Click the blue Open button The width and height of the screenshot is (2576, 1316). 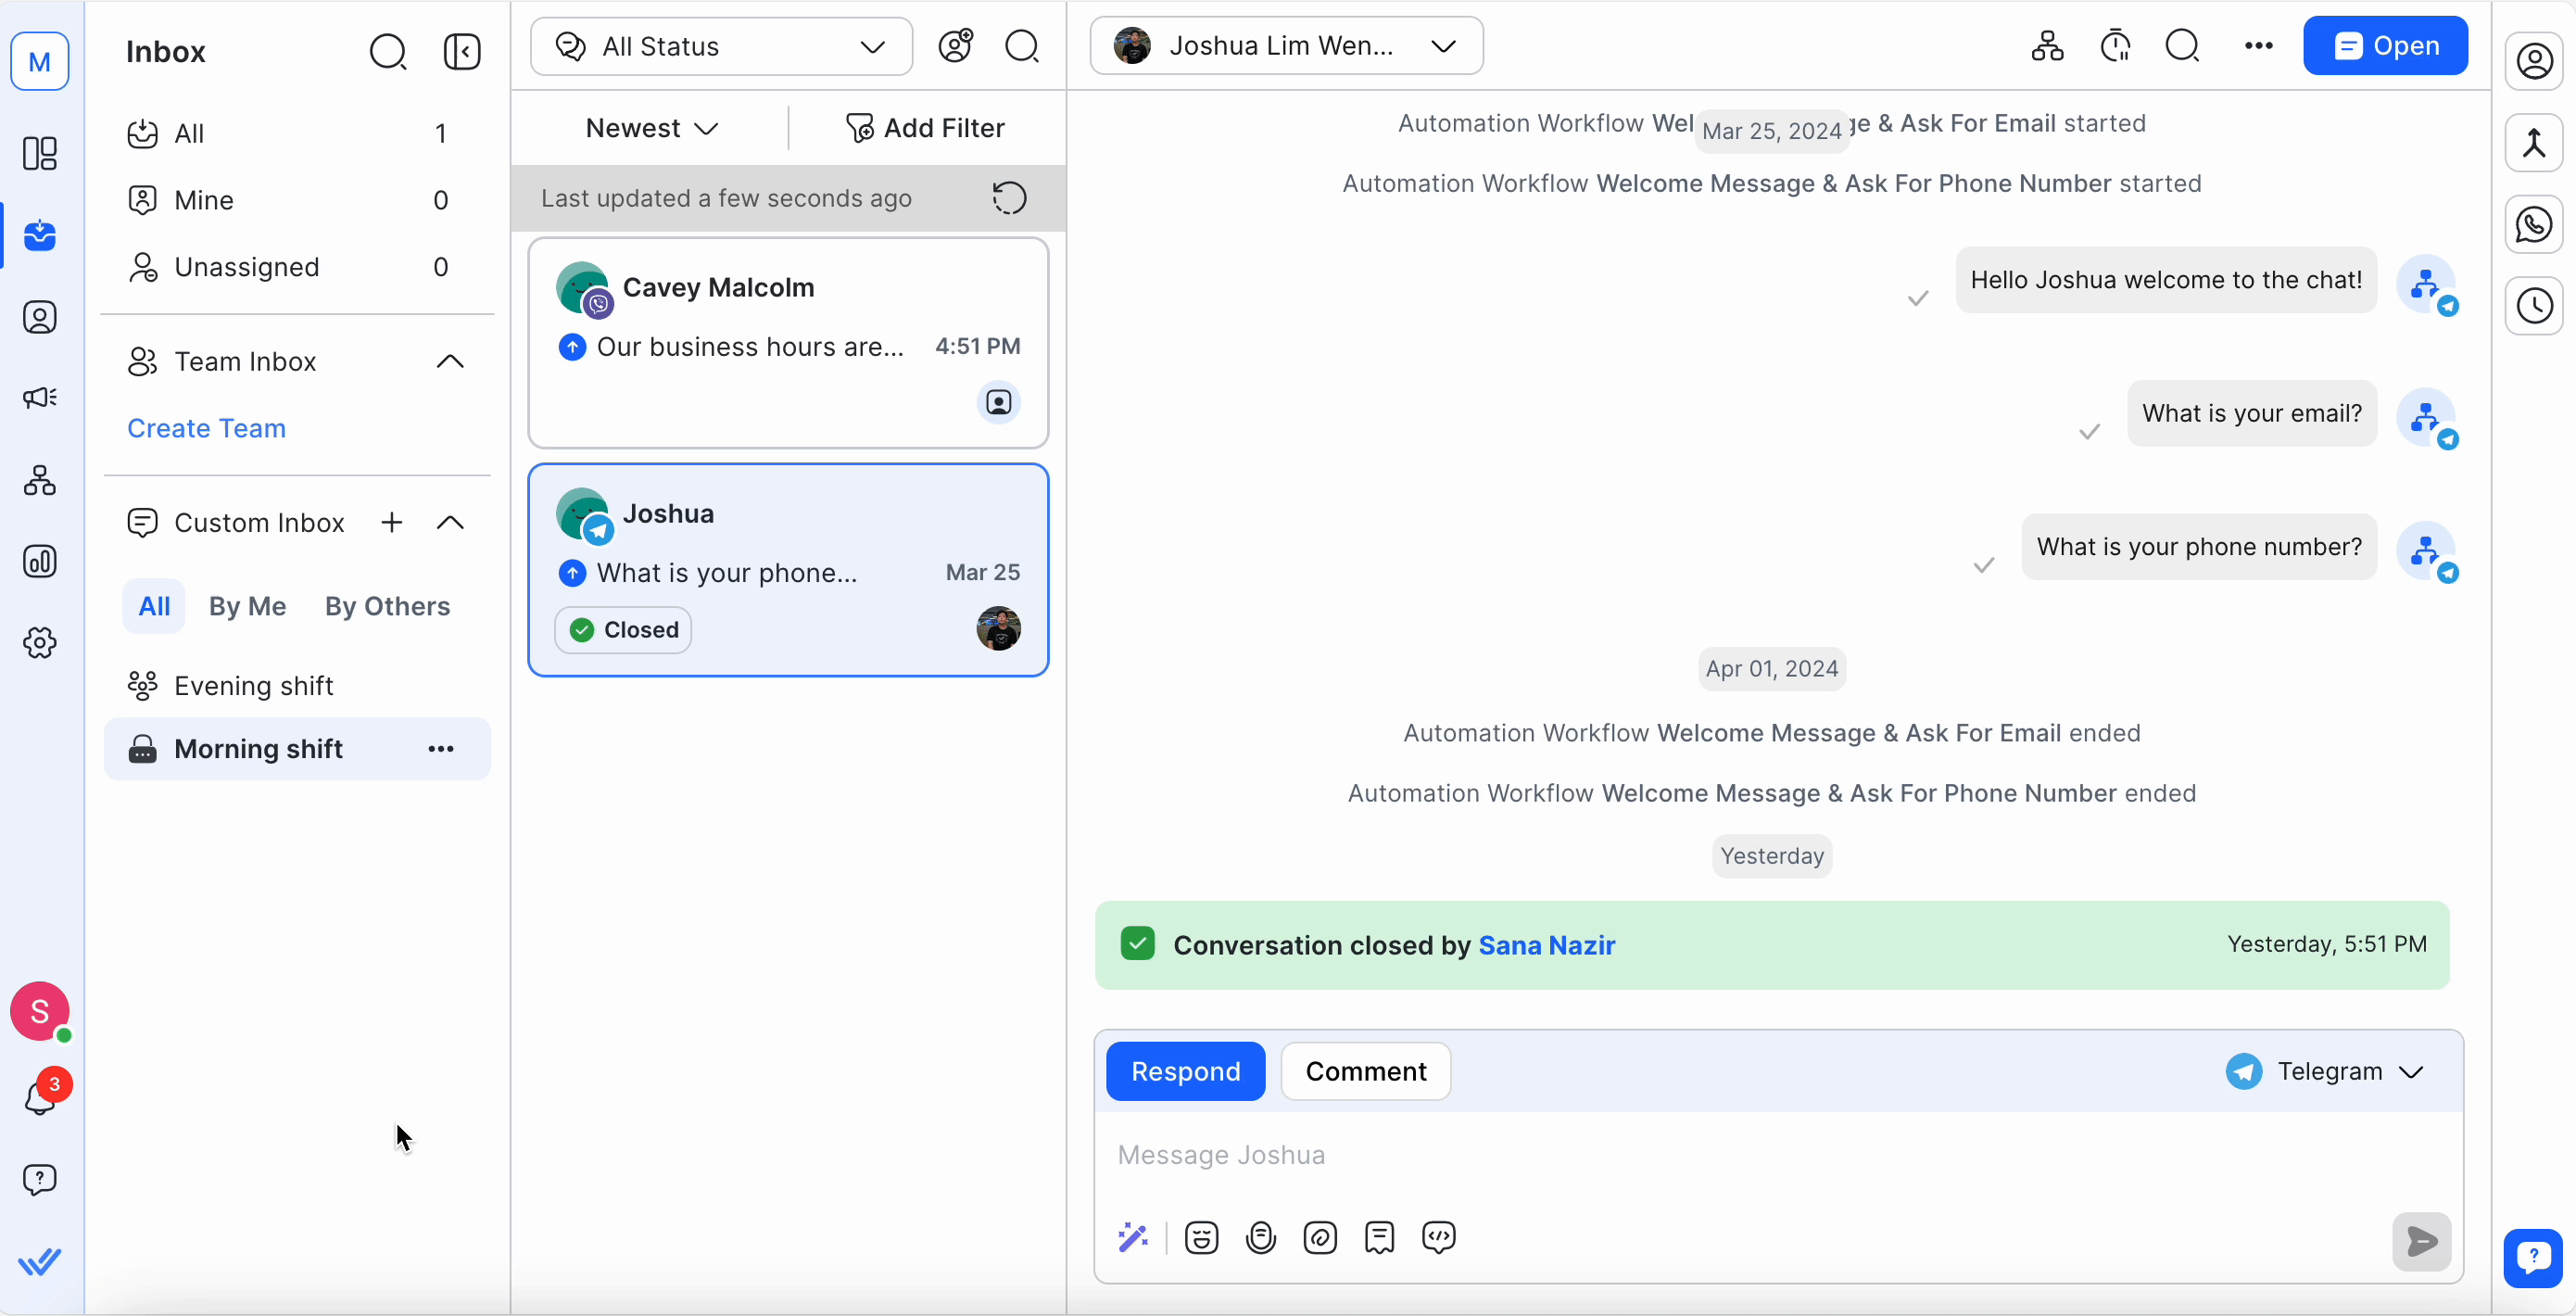[2385, 46]
